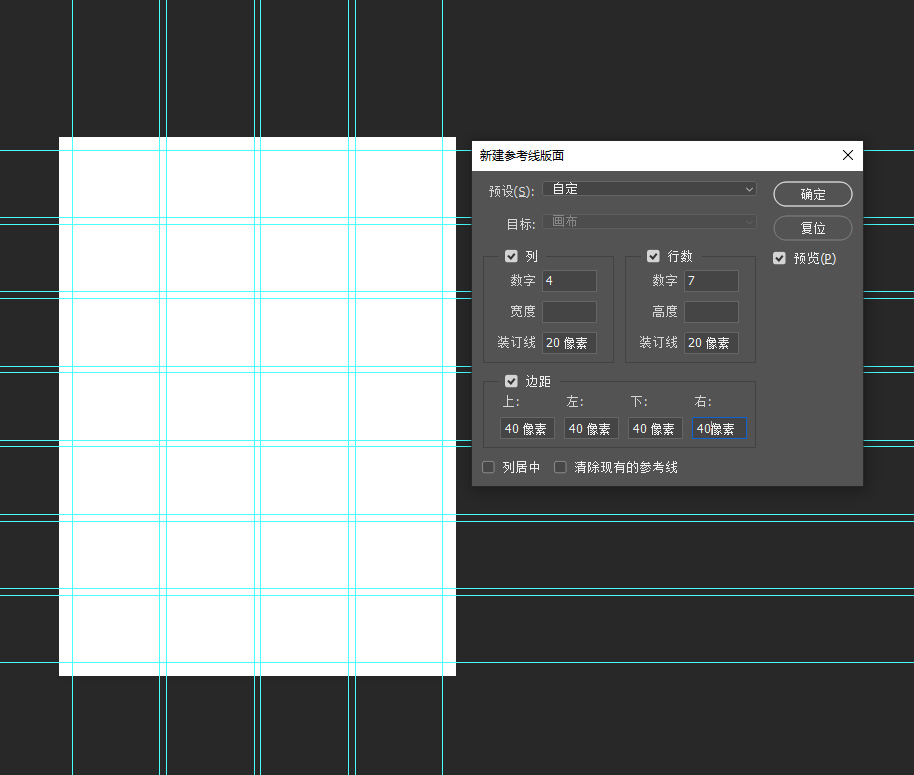Screen dimensions: 914x775
Task: Enable the 列居中 checkbox
Action: [489, 467]
